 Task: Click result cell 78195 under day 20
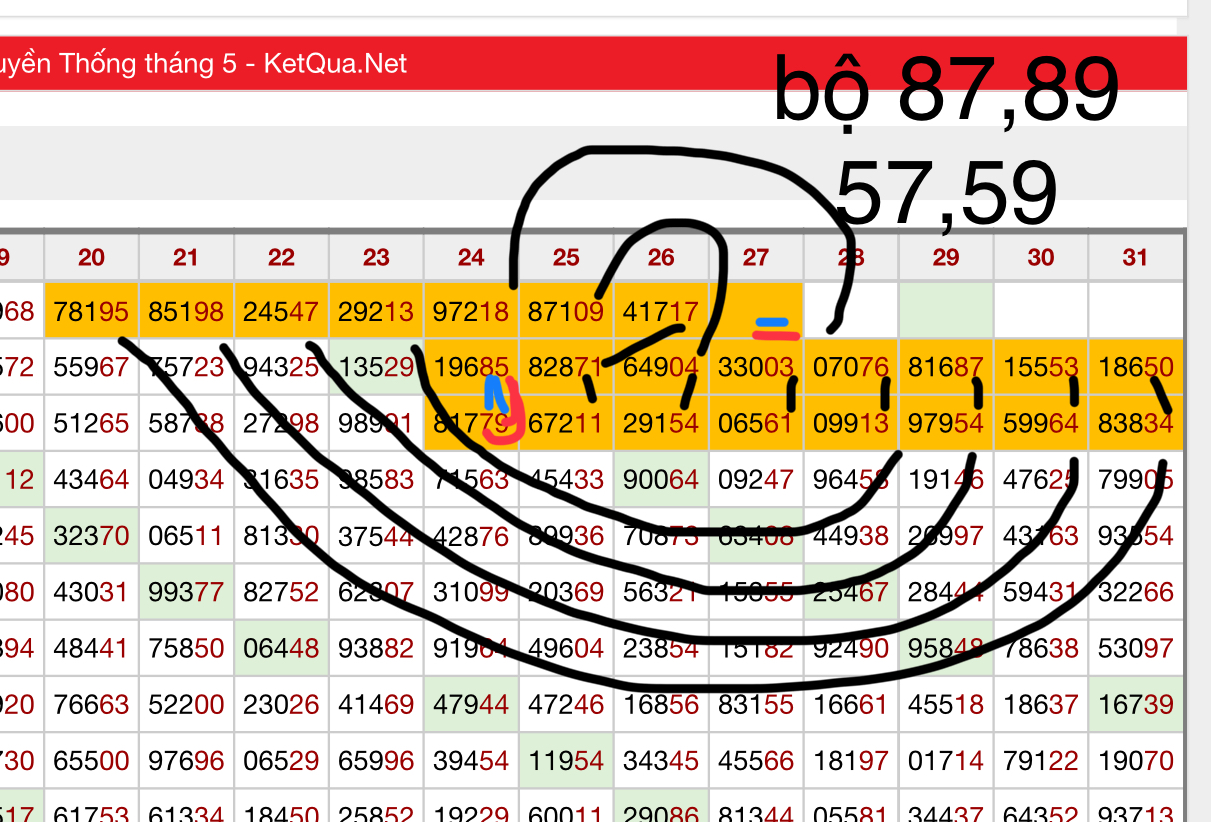point(91,311)
